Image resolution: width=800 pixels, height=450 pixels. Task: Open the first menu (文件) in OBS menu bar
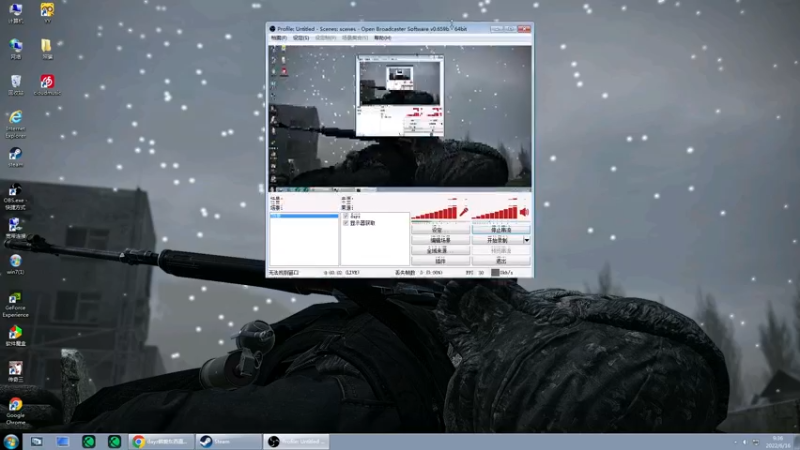tap(279, 38)
